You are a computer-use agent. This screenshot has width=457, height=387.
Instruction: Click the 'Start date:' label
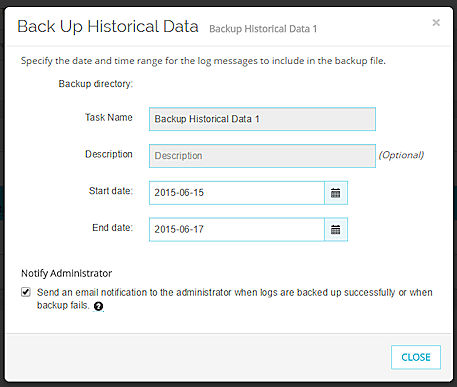click(x=111, y=191)
